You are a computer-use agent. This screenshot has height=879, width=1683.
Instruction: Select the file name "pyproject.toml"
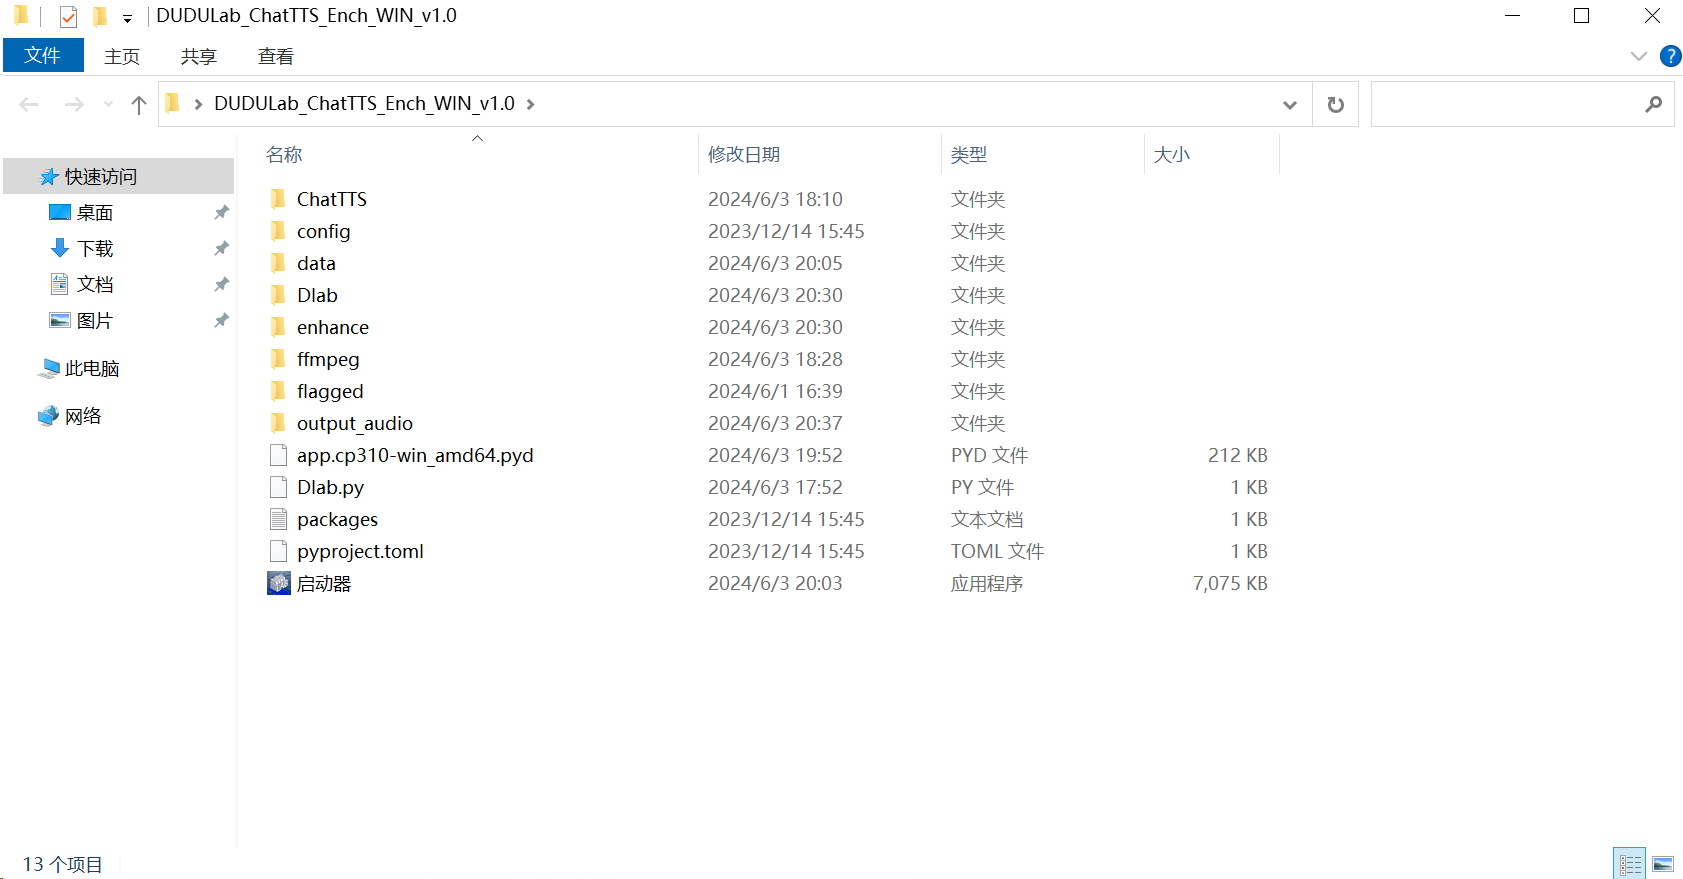[360, 551]
